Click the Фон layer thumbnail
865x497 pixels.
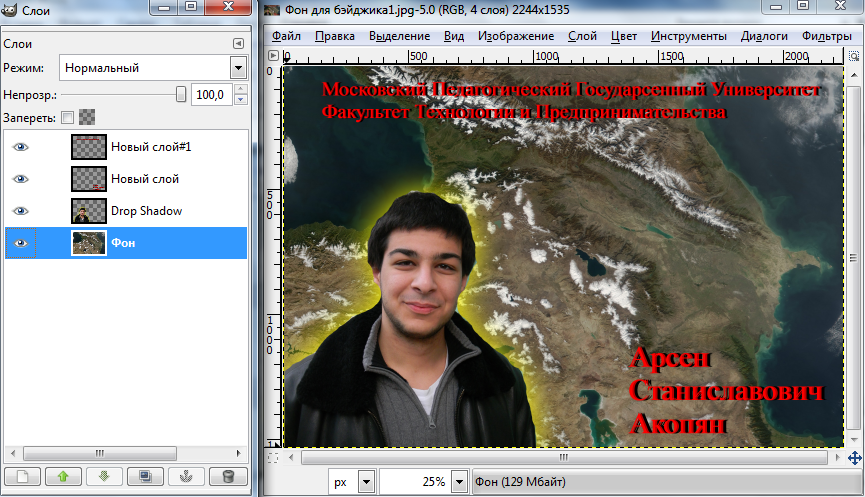(x=89, y=243)
